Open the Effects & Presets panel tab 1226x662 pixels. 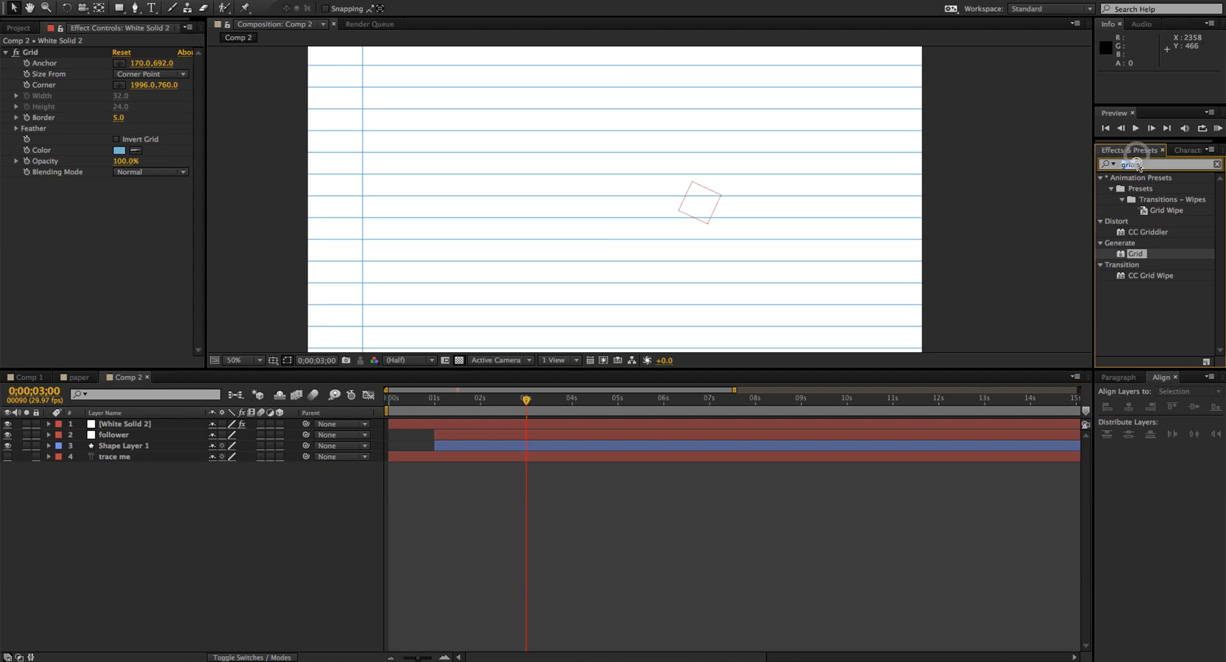click(1128, 149)
